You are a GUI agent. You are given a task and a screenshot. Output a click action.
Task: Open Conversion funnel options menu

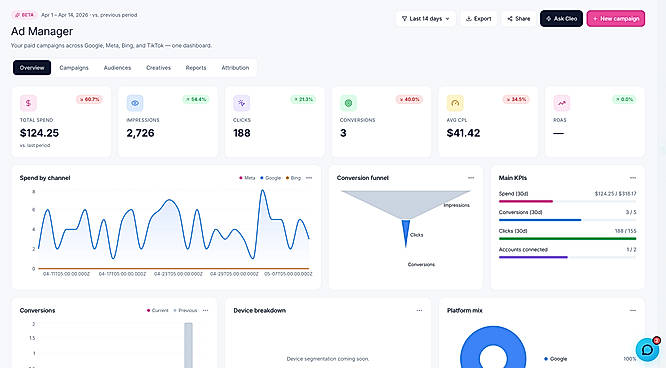coord(471,178)
